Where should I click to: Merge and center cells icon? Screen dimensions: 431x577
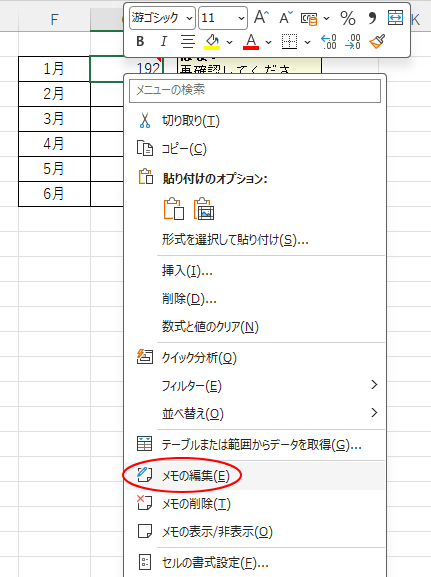[395, 17]
